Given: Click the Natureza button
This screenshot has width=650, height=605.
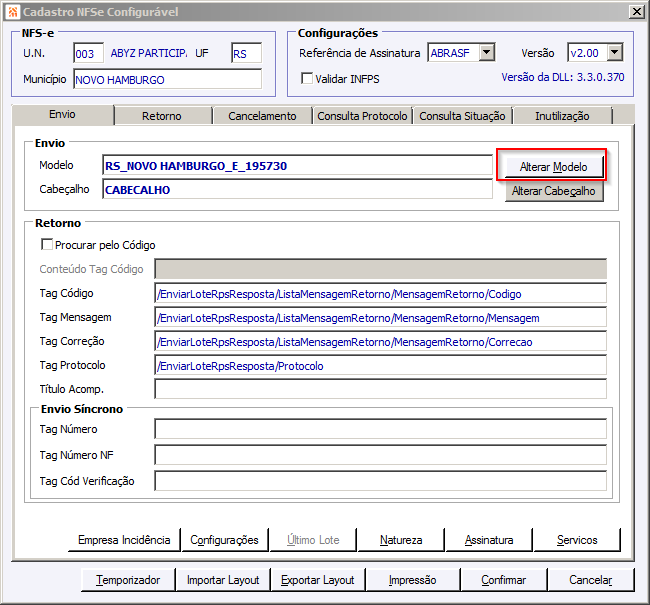Looking at the screenshot, I should [401, 540].
